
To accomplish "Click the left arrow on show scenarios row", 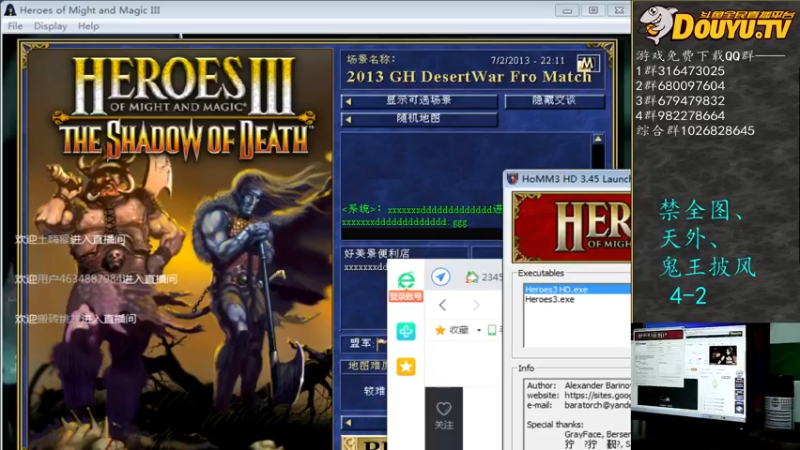I will pyautogui.click(x=348, y=101).
